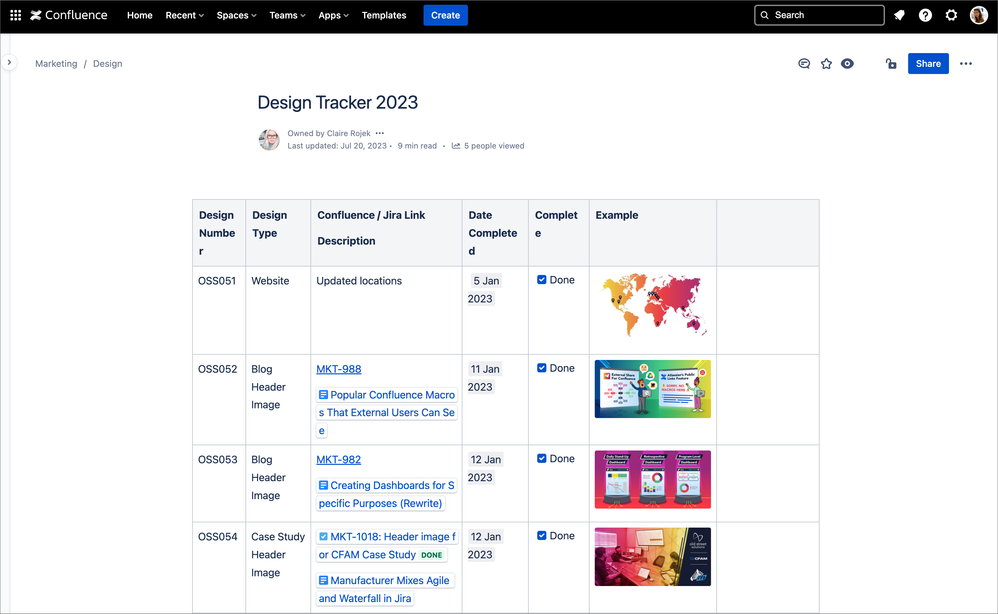The height and width of the screenshot is (614, 998).
Task: Open watch options with the eye icon
Action: click(x=847, y=63)
